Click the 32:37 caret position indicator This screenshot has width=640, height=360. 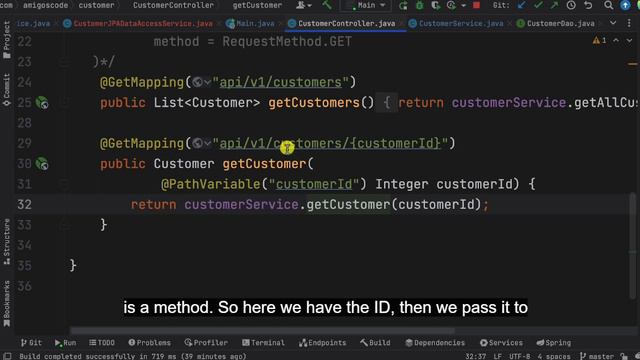coord(476,356)
